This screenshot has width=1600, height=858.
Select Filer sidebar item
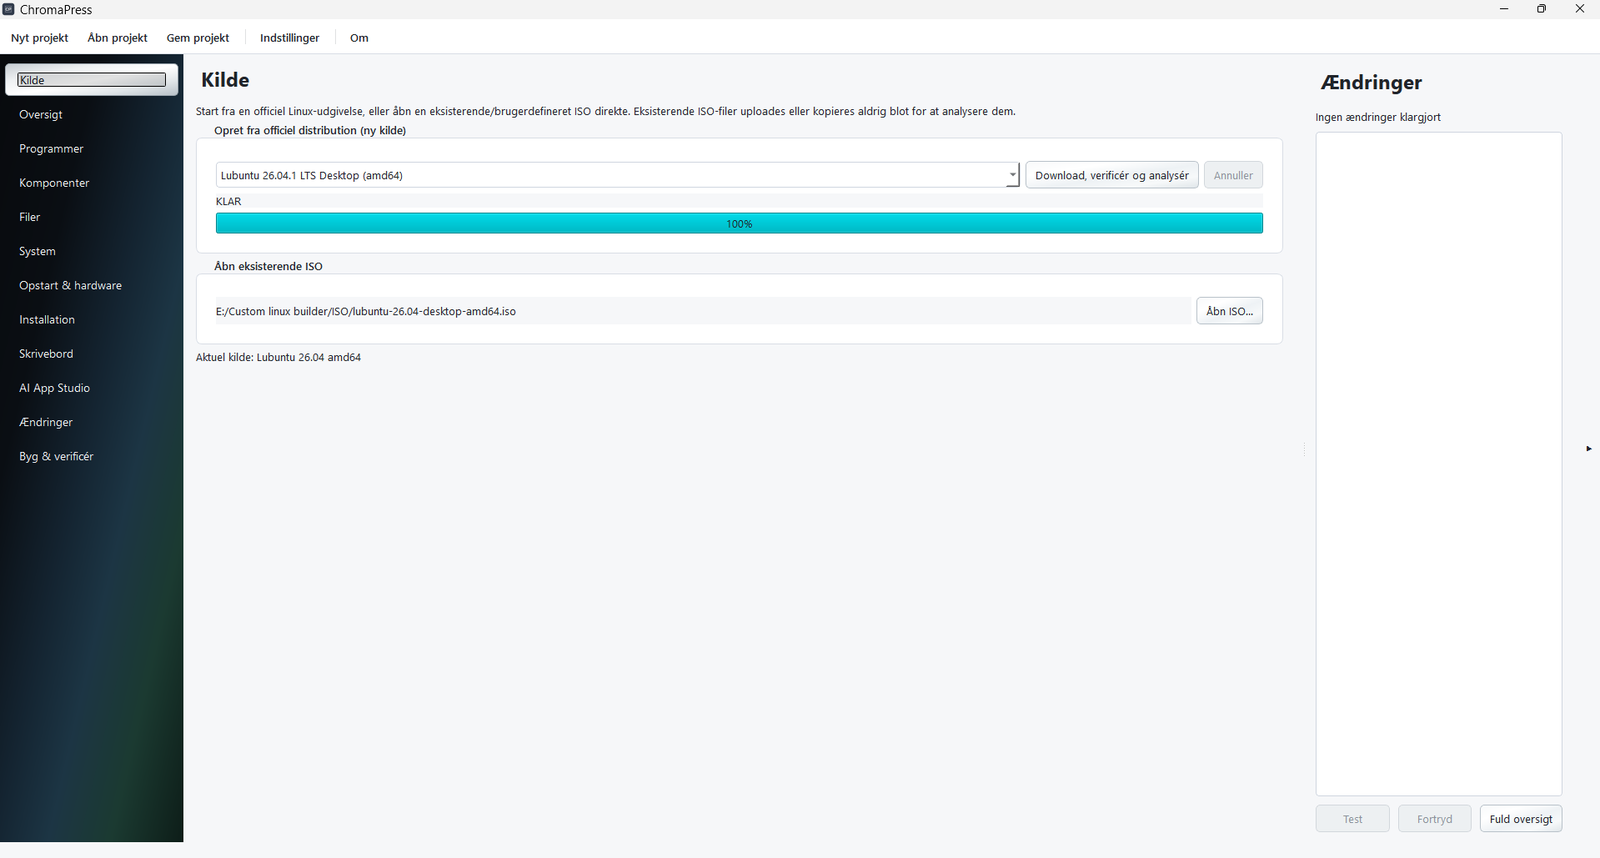tap(92, 217)
